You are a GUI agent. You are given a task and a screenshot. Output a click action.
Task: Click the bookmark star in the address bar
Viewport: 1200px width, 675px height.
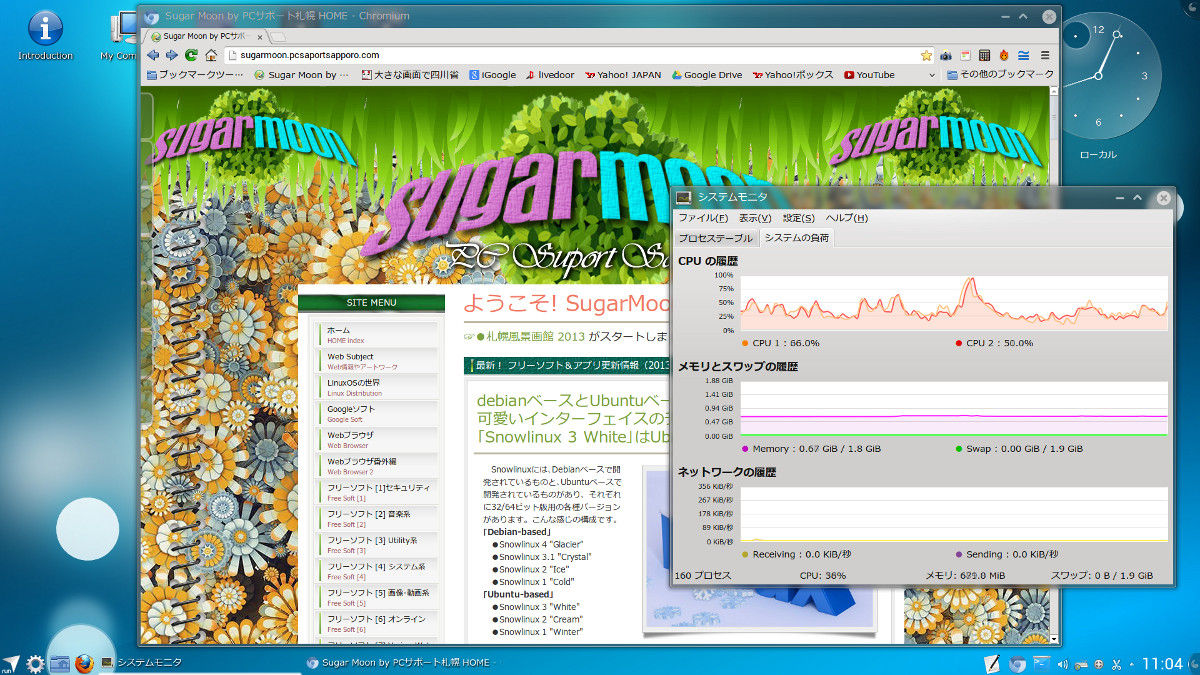[928, 57]
